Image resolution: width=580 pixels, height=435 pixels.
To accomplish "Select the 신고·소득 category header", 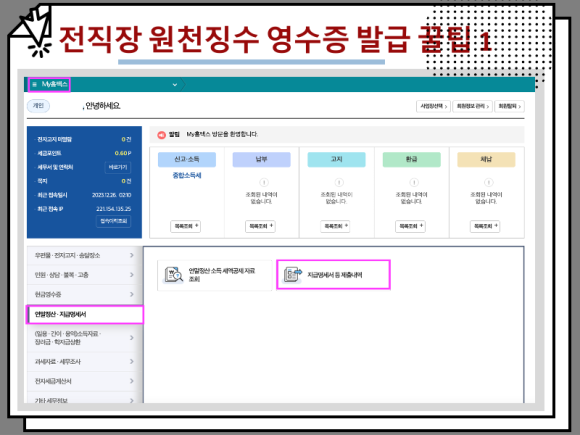I will point(187,159).
